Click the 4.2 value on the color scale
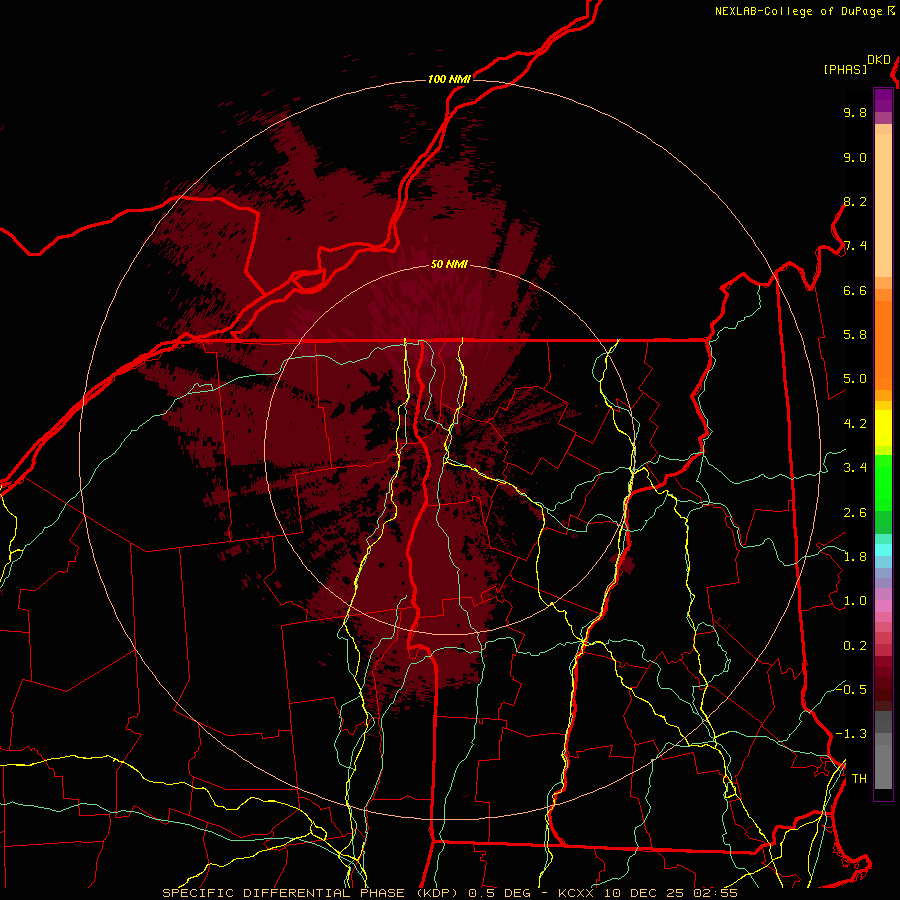 [x=855, y=424]
